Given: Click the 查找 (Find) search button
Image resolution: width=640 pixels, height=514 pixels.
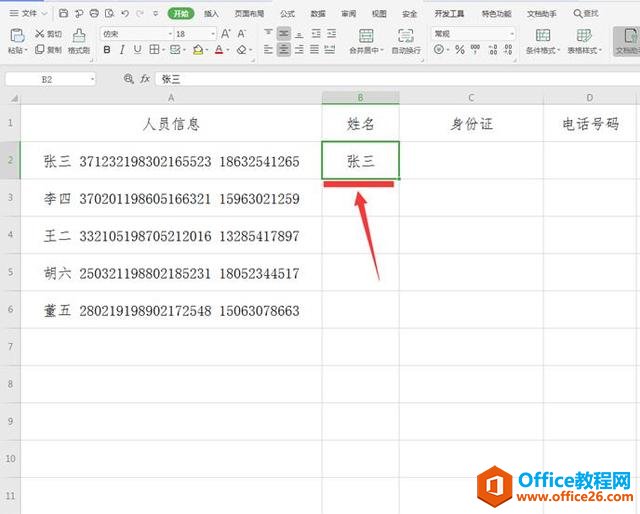Looking at the screenshot, I should 586,13.
